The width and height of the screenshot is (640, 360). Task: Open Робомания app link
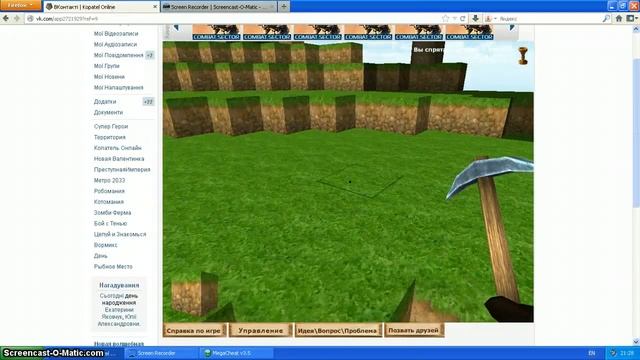[109, 191]
